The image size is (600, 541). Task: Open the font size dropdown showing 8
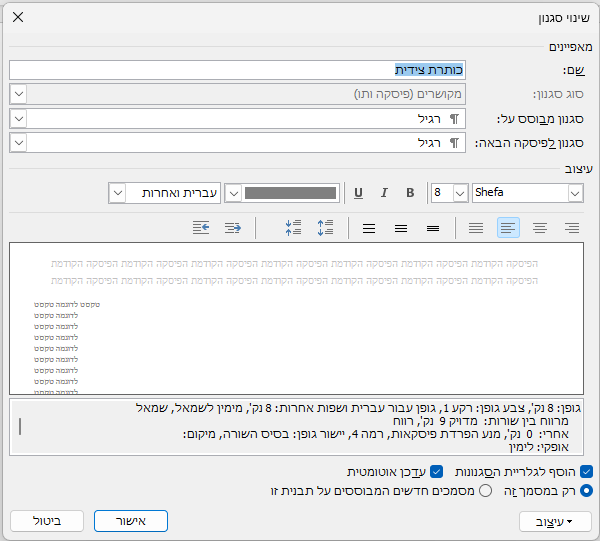tap(460, 193)
